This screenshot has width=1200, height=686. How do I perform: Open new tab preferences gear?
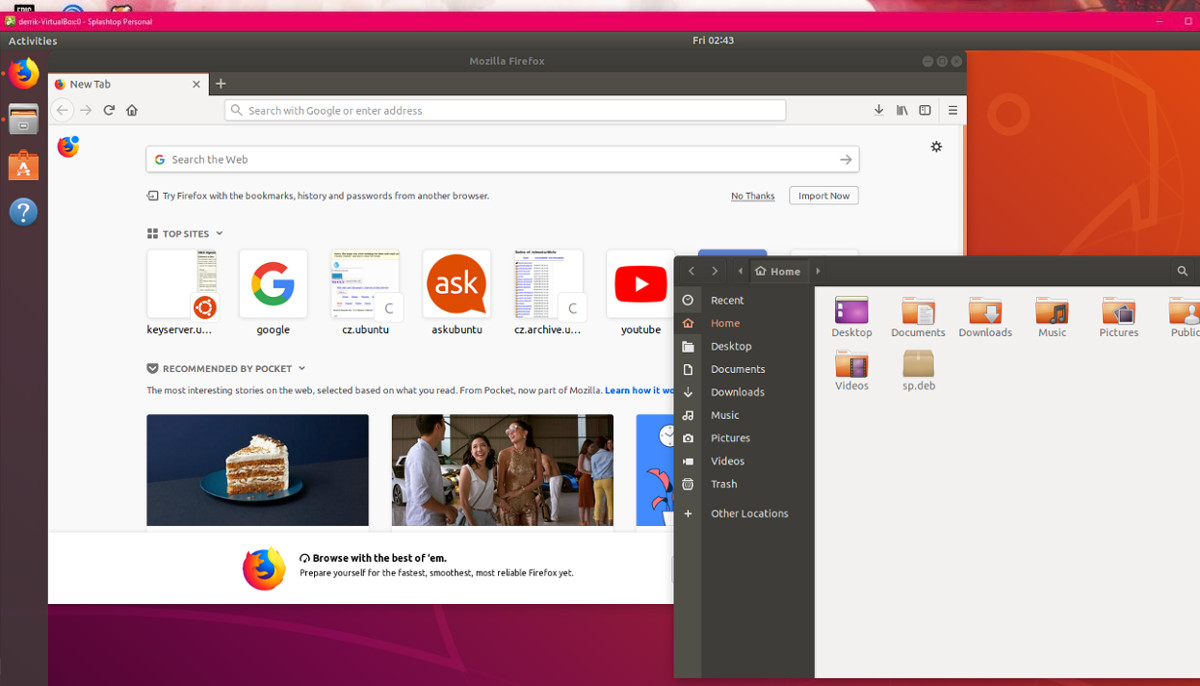tap(936, 147)
